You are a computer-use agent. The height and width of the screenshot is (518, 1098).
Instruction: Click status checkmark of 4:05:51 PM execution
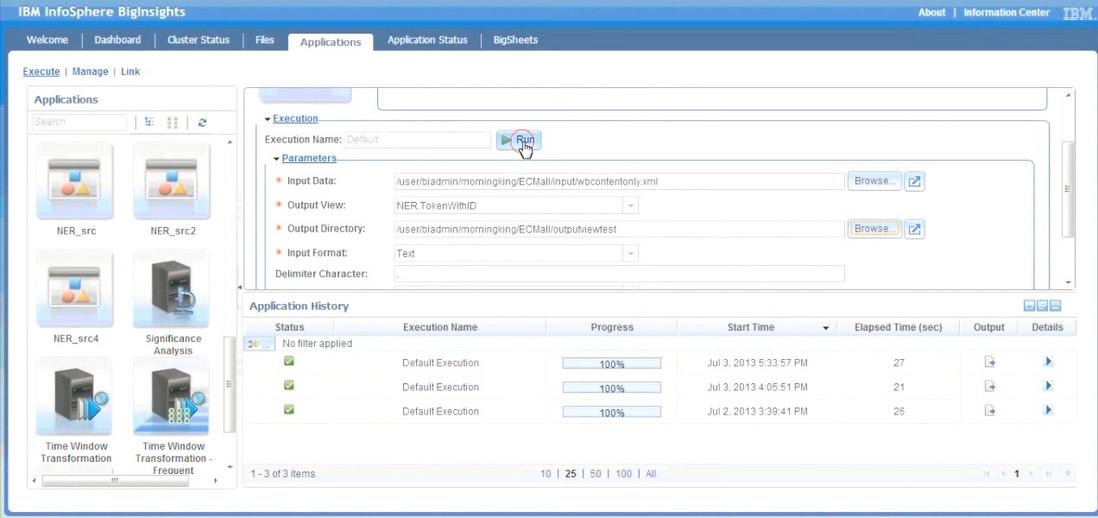(x=289, y=385)
